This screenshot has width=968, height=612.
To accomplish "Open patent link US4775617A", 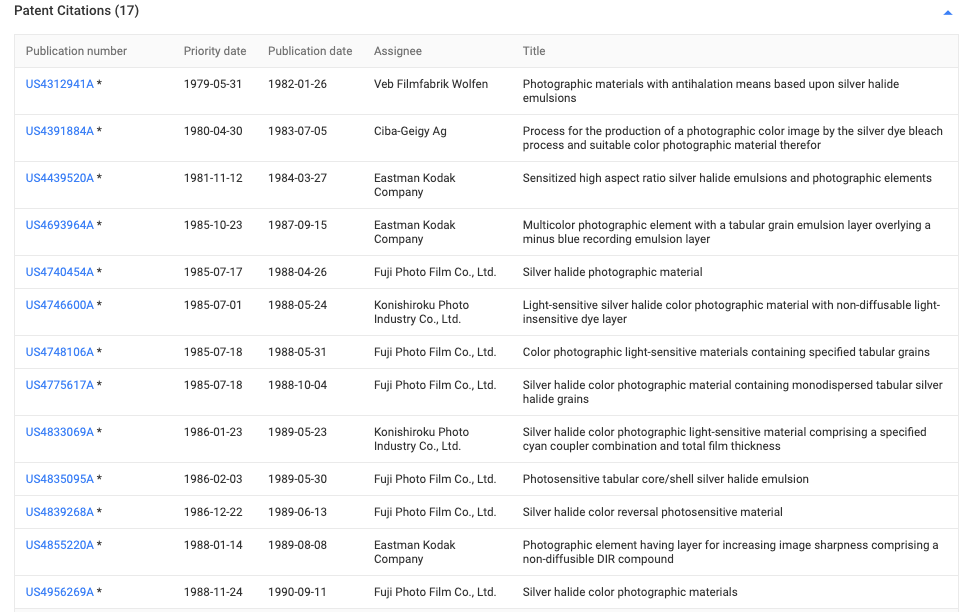I will tap(60, 385).
